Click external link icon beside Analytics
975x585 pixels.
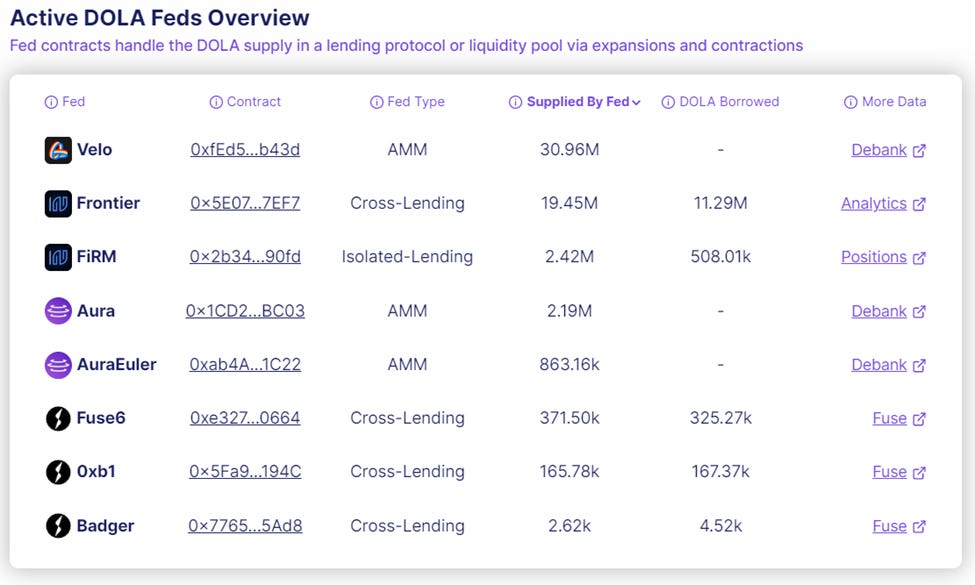pos(919,204)
